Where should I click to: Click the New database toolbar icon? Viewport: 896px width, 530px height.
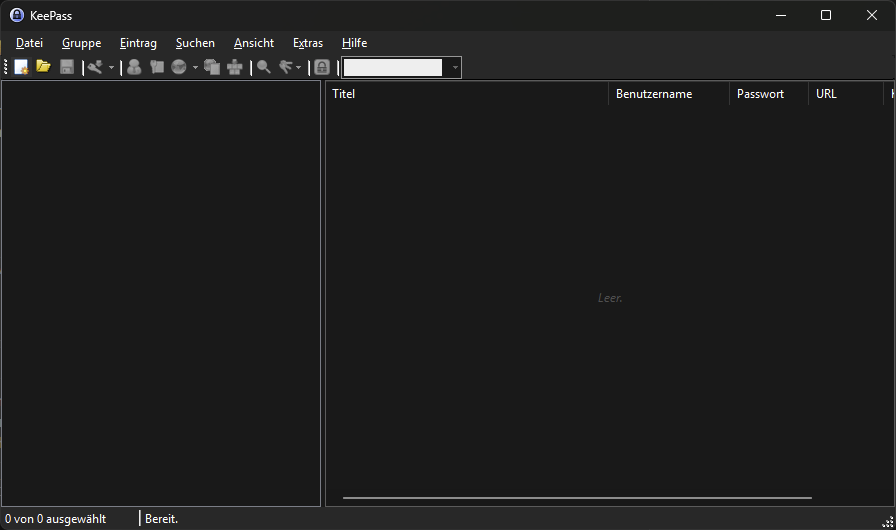(21, 67)
